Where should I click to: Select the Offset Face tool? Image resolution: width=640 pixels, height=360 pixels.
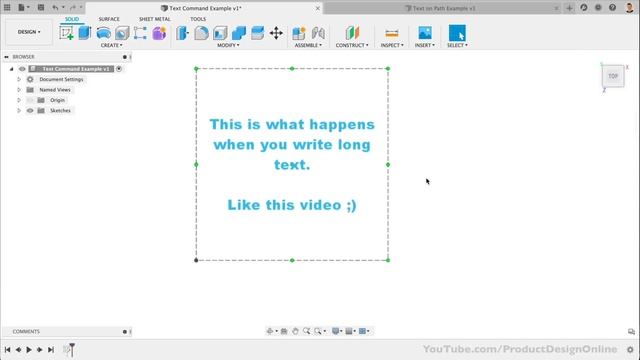[257, 33]
